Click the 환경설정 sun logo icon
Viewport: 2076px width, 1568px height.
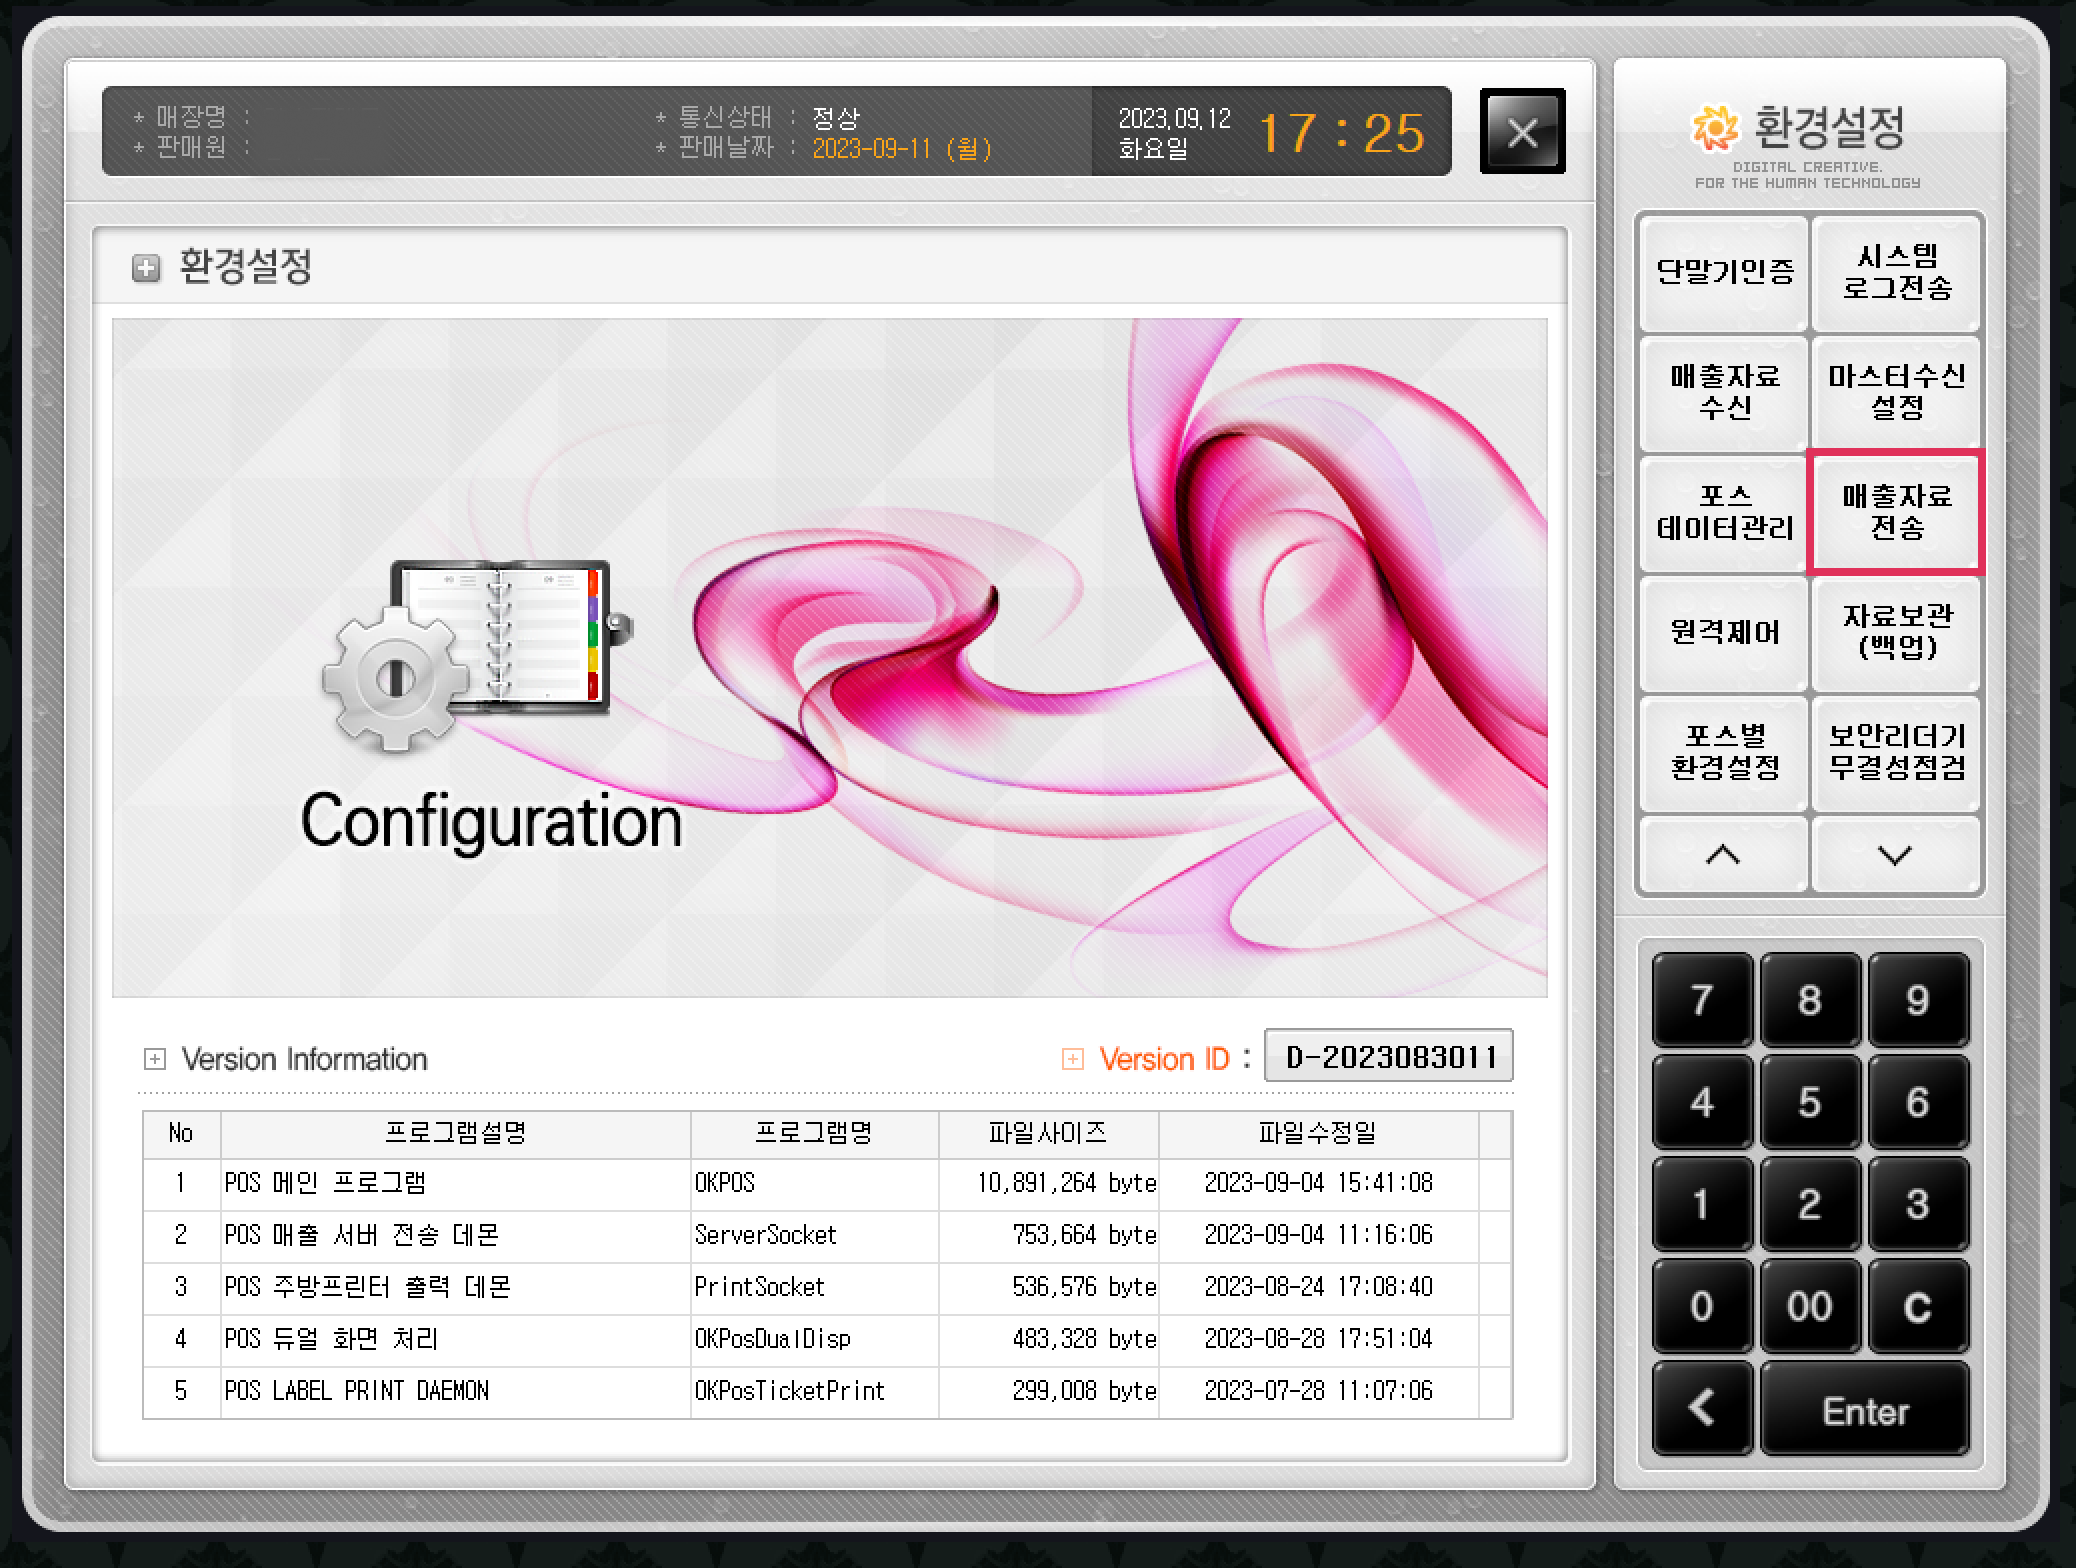click(1716, 128)
